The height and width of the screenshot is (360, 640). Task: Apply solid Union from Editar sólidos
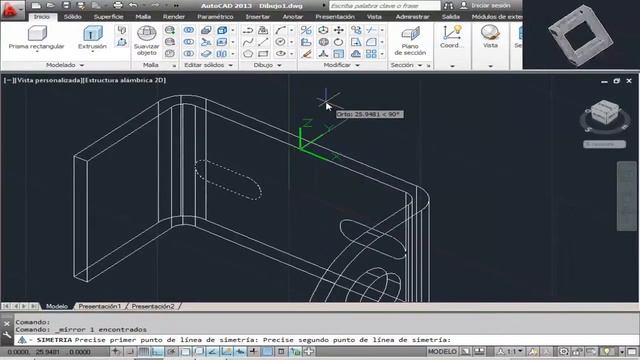click(189, 30)
